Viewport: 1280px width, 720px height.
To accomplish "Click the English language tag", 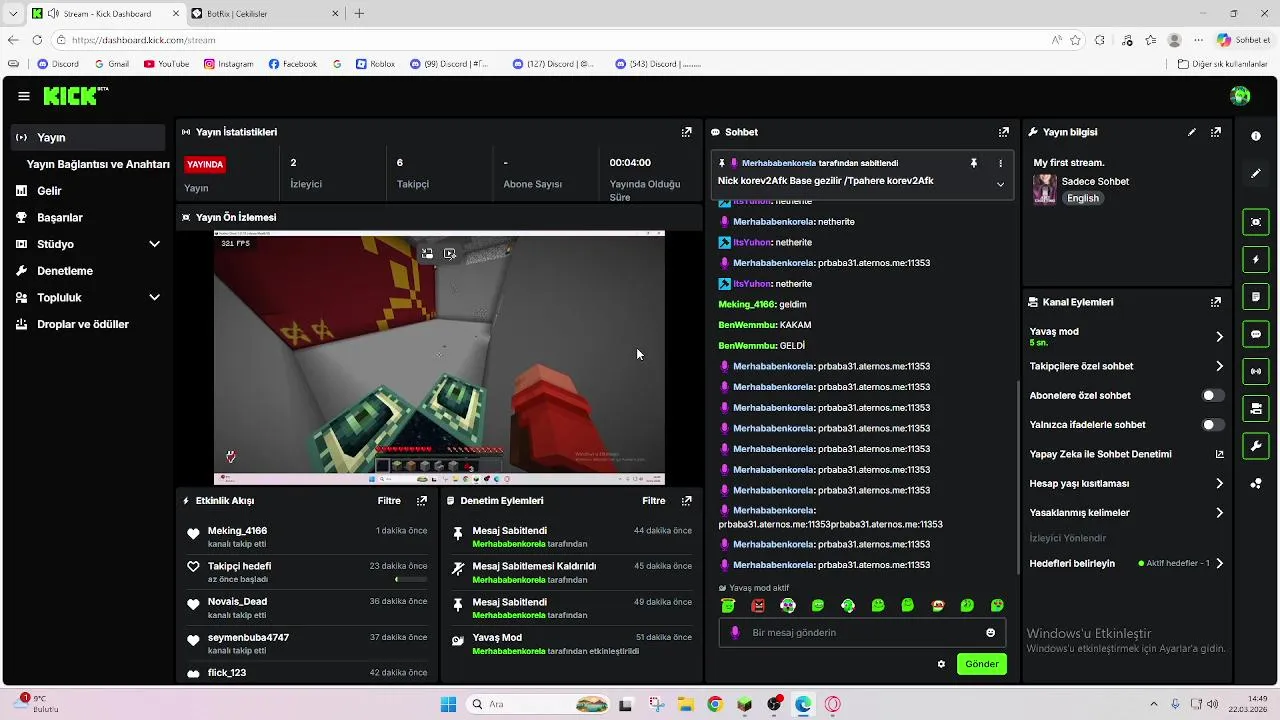I will [x=1082, y=198].
